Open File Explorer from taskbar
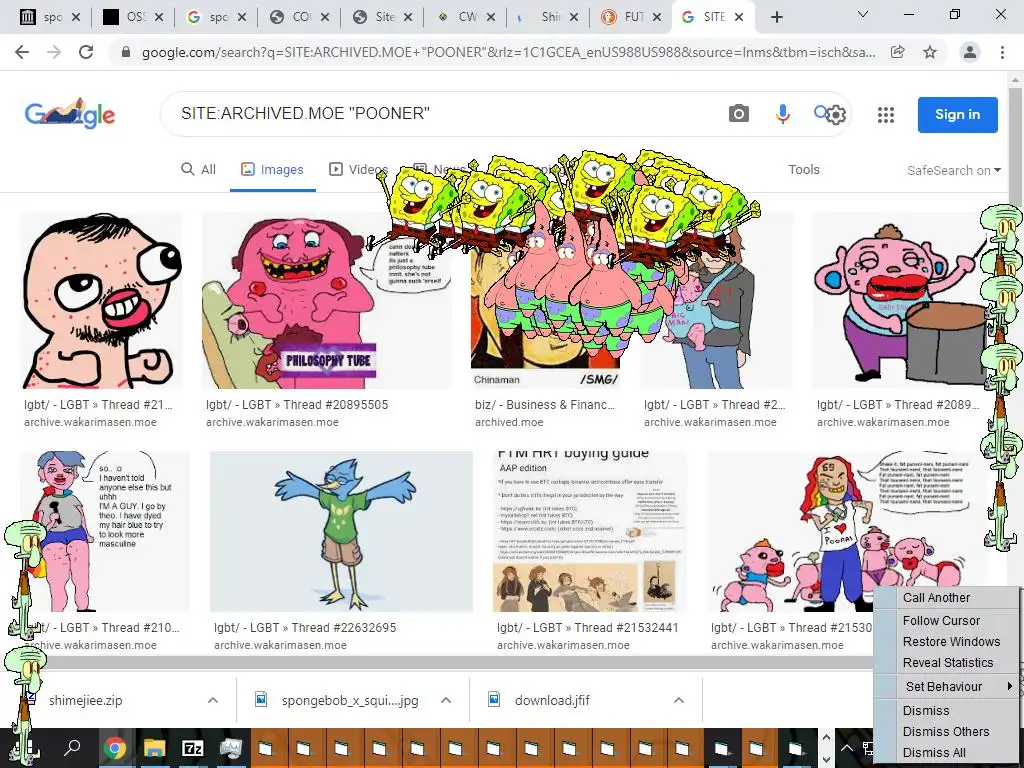The width and height of the screenshot is (1024, 768). point(155,748)
